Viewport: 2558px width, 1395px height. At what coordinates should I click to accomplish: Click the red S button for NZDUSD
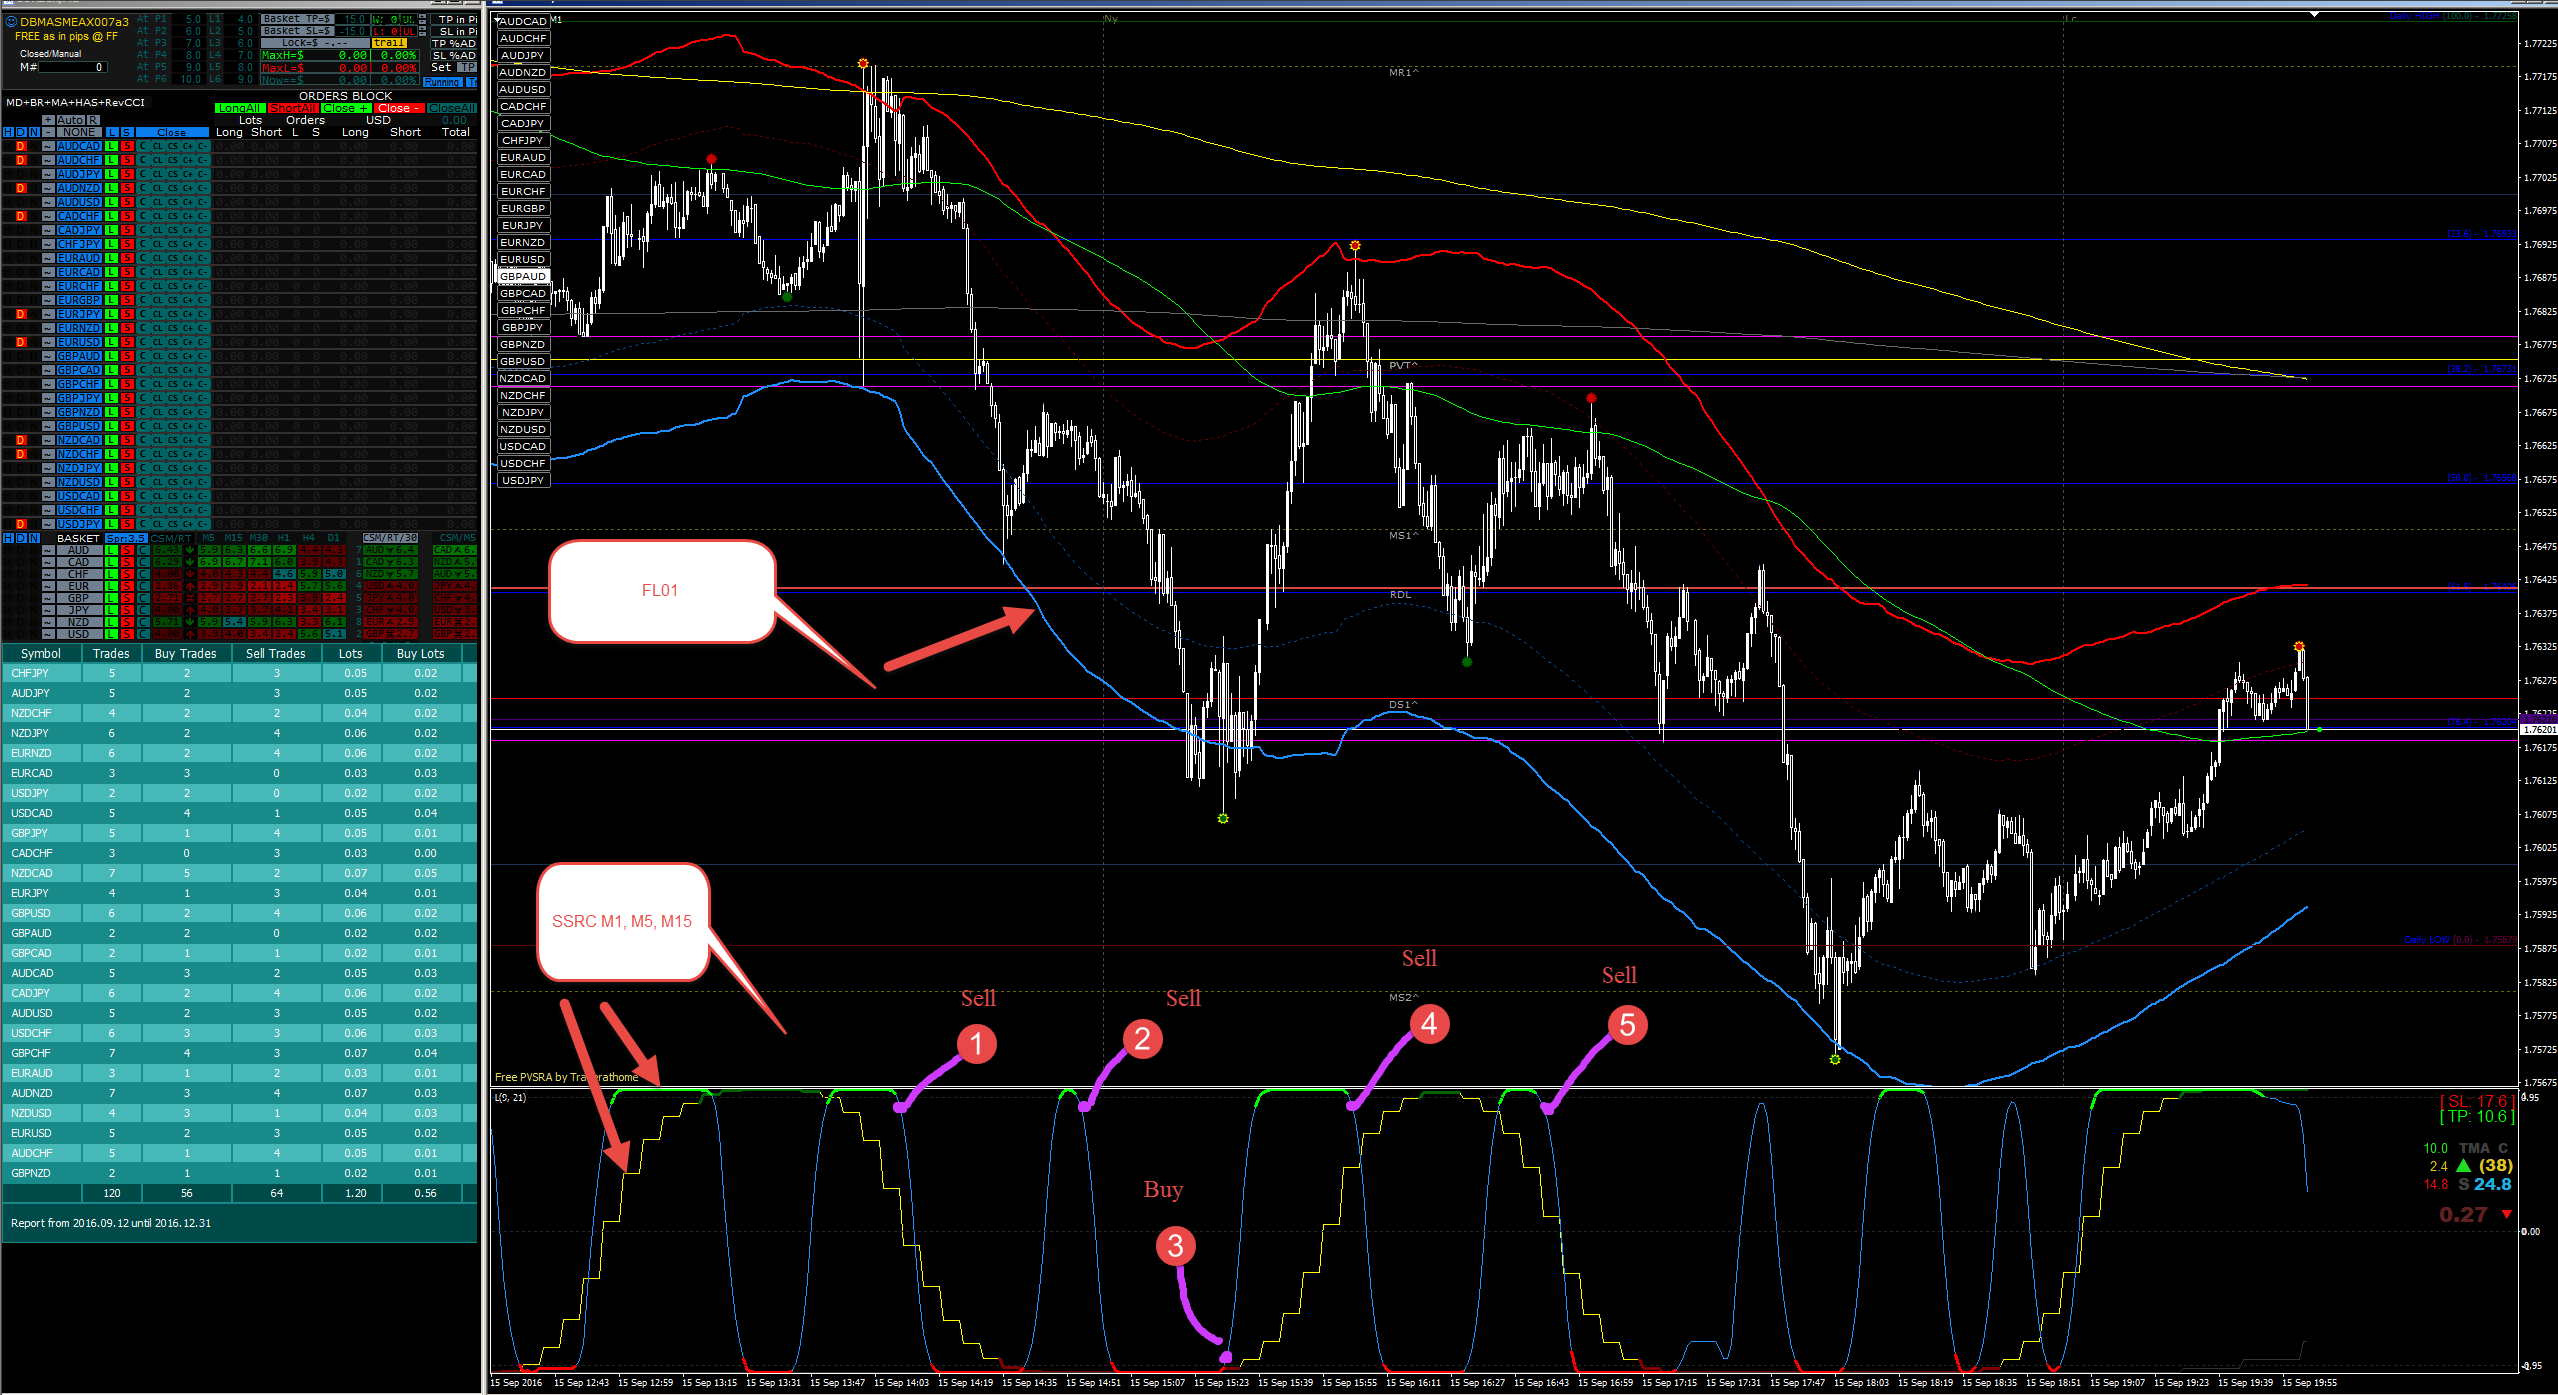coord(127,482)
